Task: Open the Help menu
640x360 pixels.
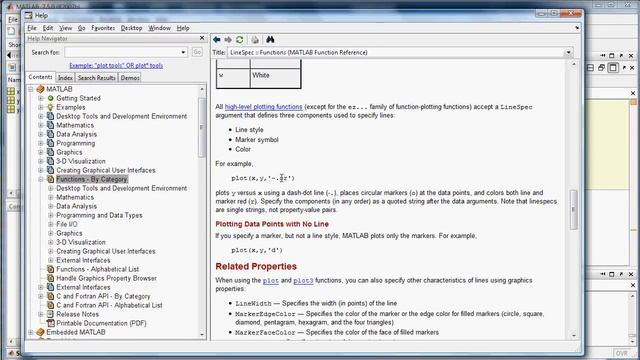Action: coord(183,28)
